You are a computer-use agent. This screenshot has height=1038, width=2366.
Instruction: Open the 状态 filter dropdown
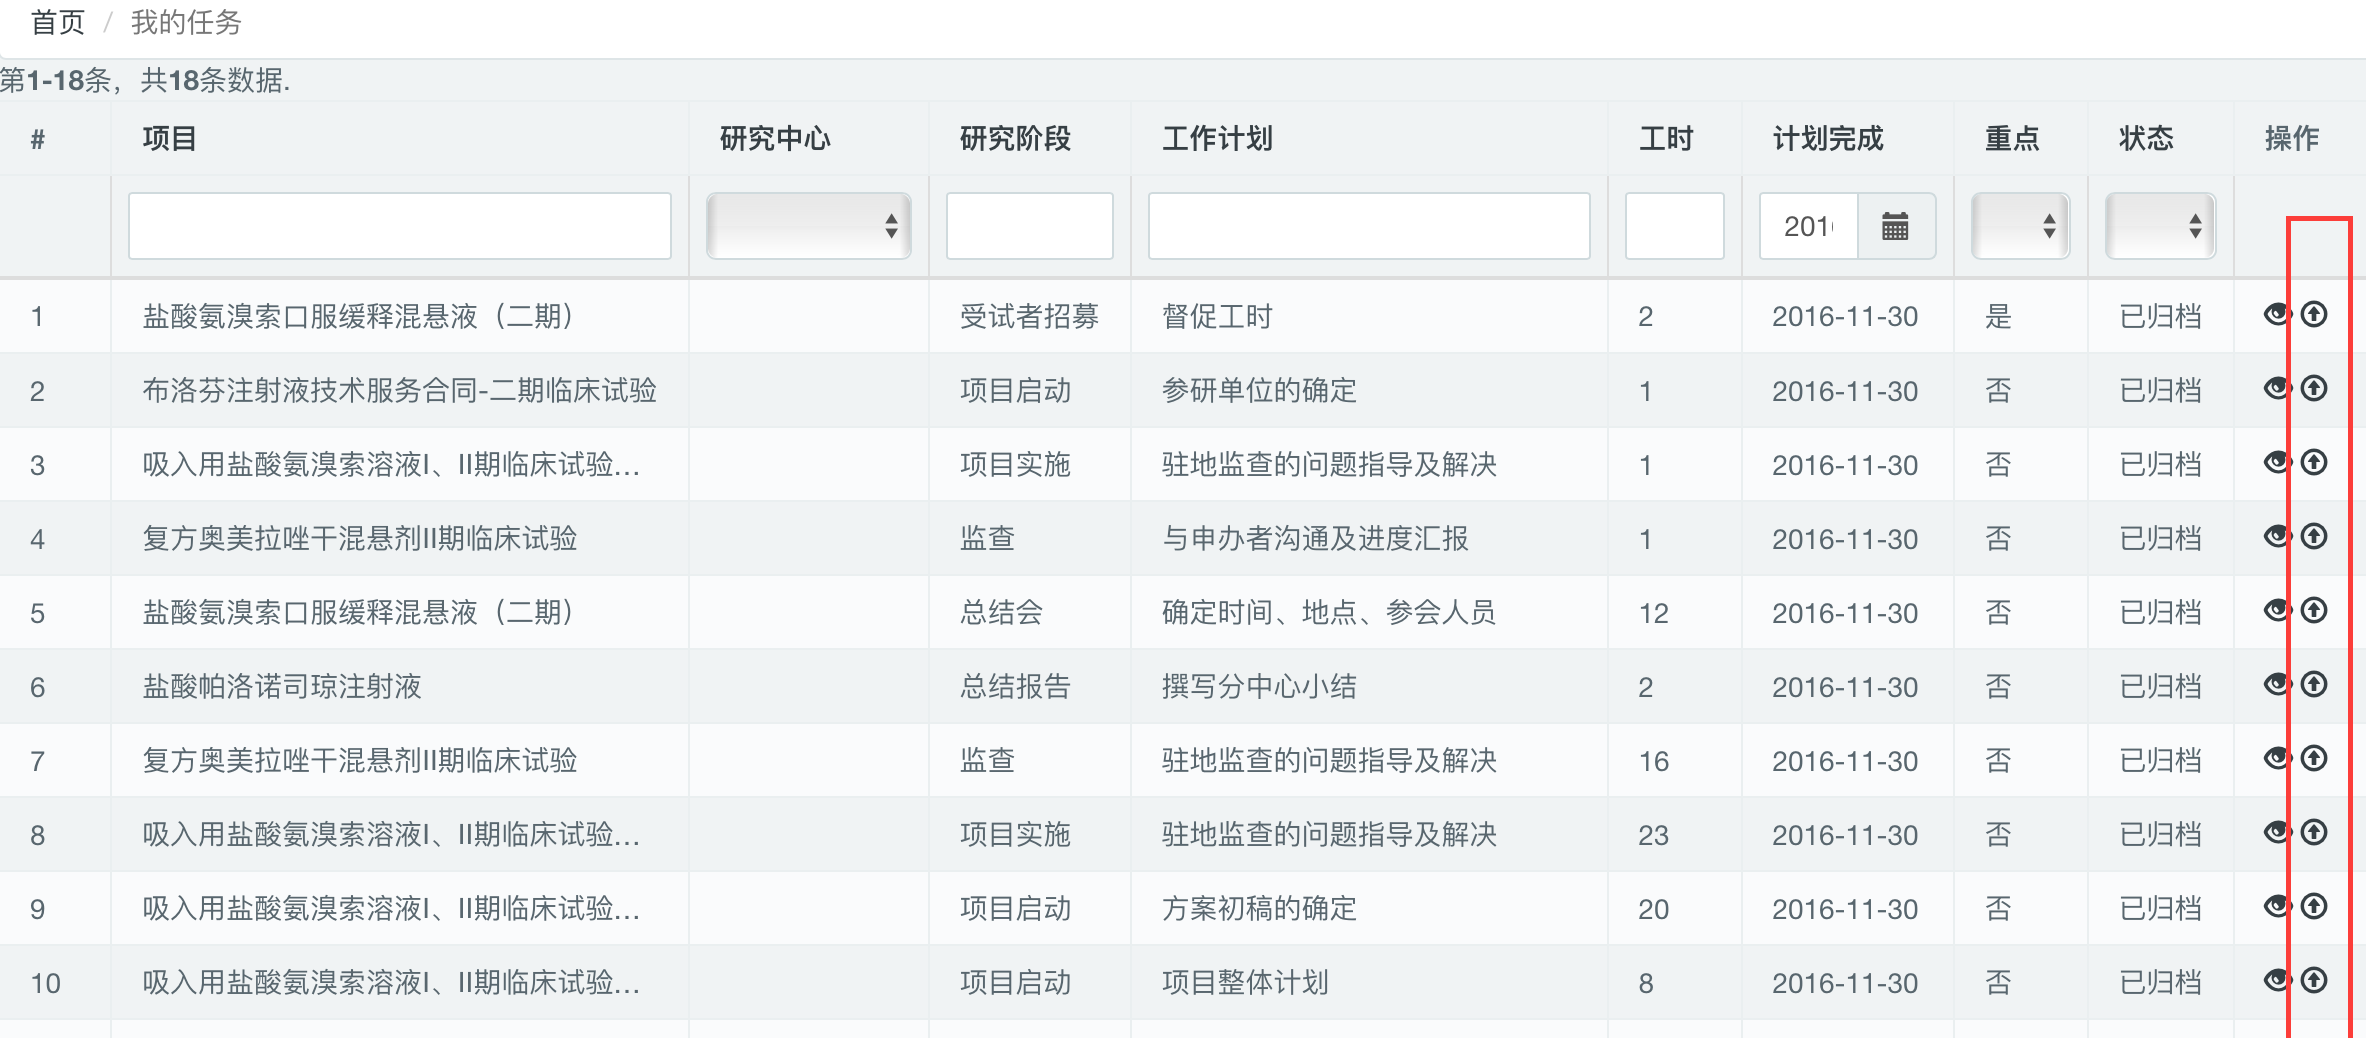click(x=2160, y=226)
